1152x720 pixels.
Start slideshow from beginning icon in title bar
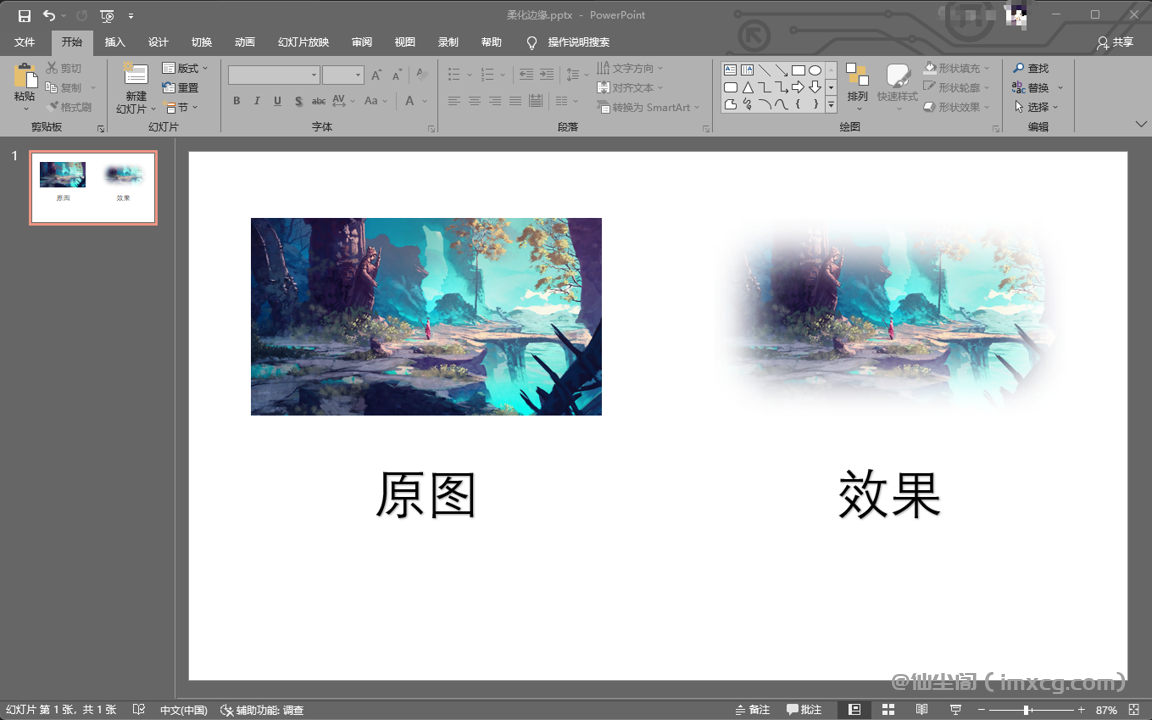click(x=107, y=15)
